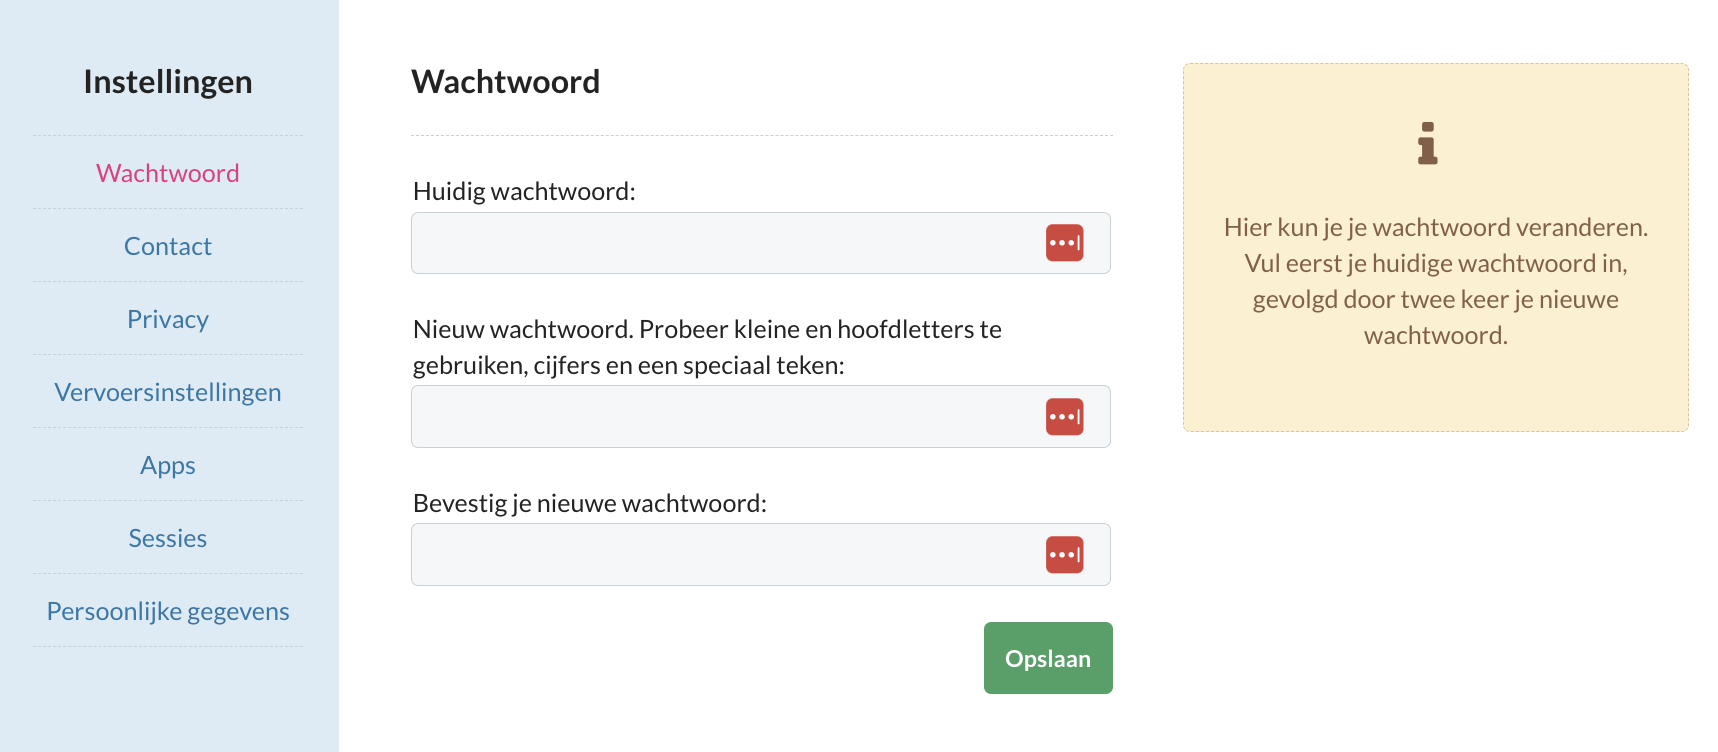Click password manager icon in Huidig wachtwoord field
Image resolution: width=1718 pixels, height=752 pixels.
pyautogui.click(x=1064, y=243)
